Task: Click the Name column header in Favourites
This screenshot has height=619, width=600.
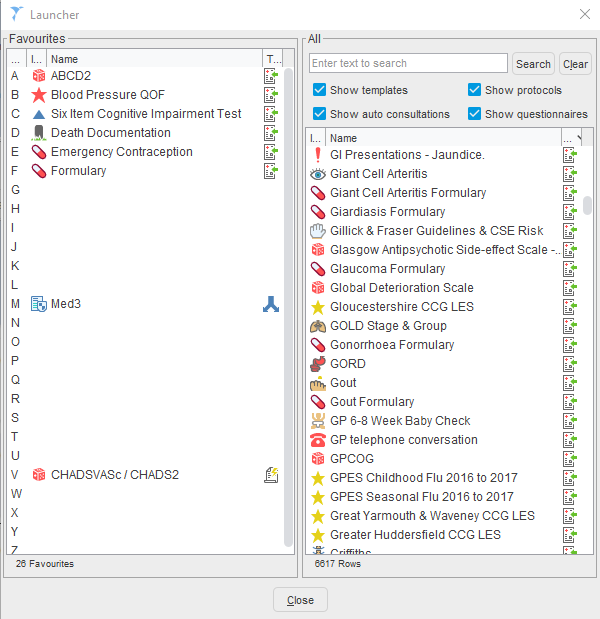Action: pos(150,59)
